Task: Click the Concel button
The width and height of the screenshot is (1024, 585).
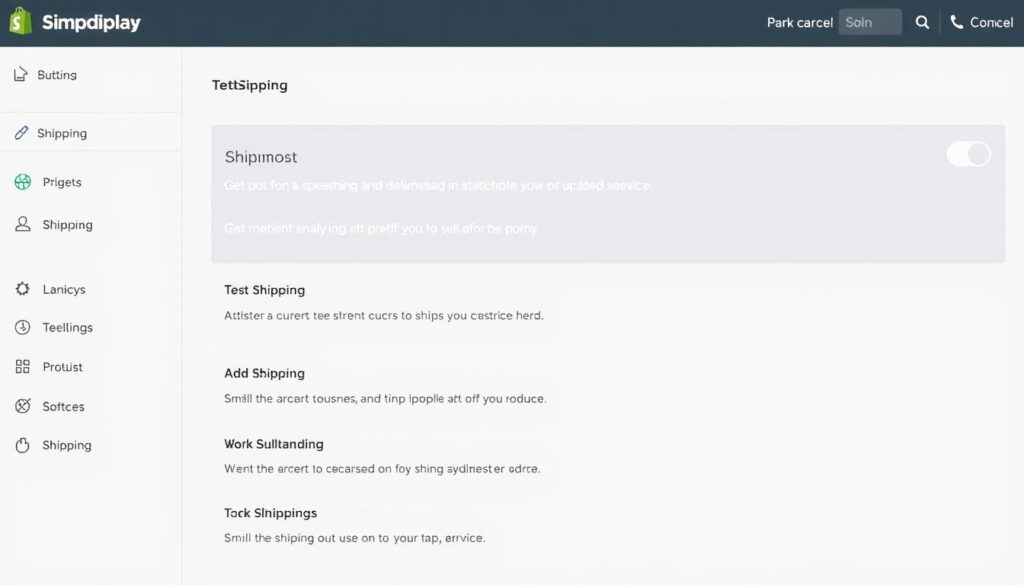Action: click(x=991, y=22)
